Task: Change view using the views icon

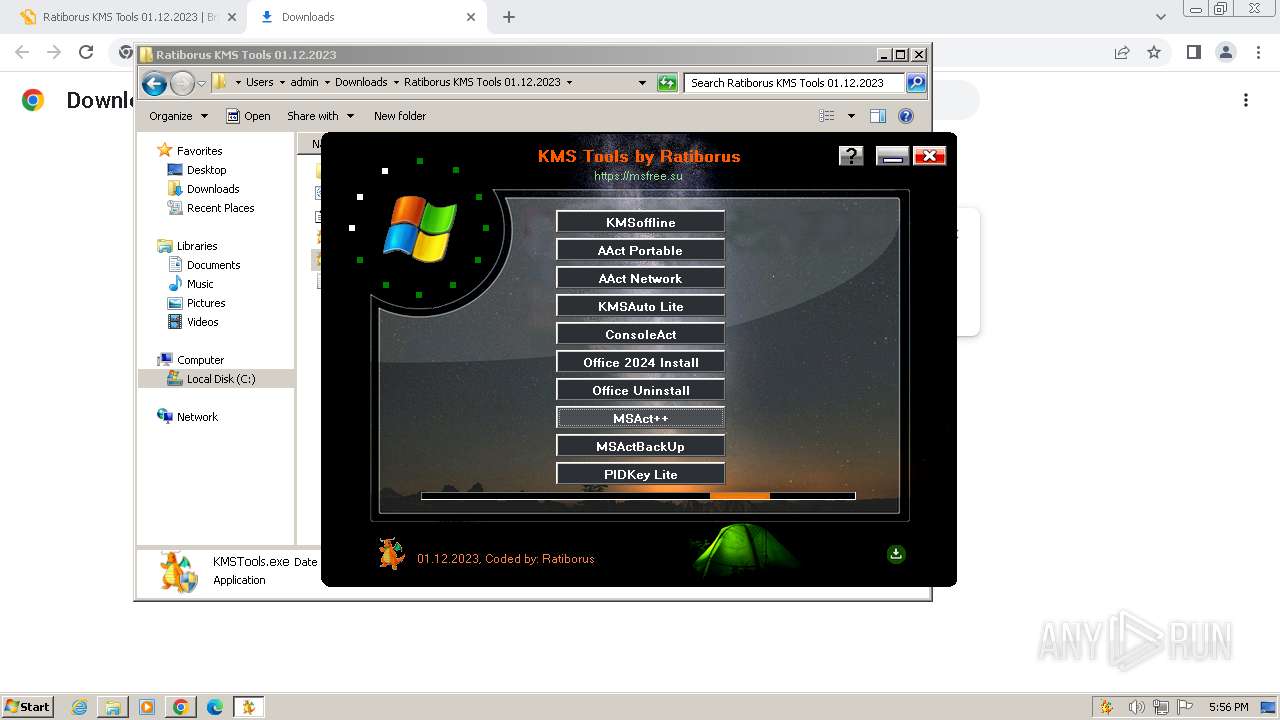Action: coord(827,116)
